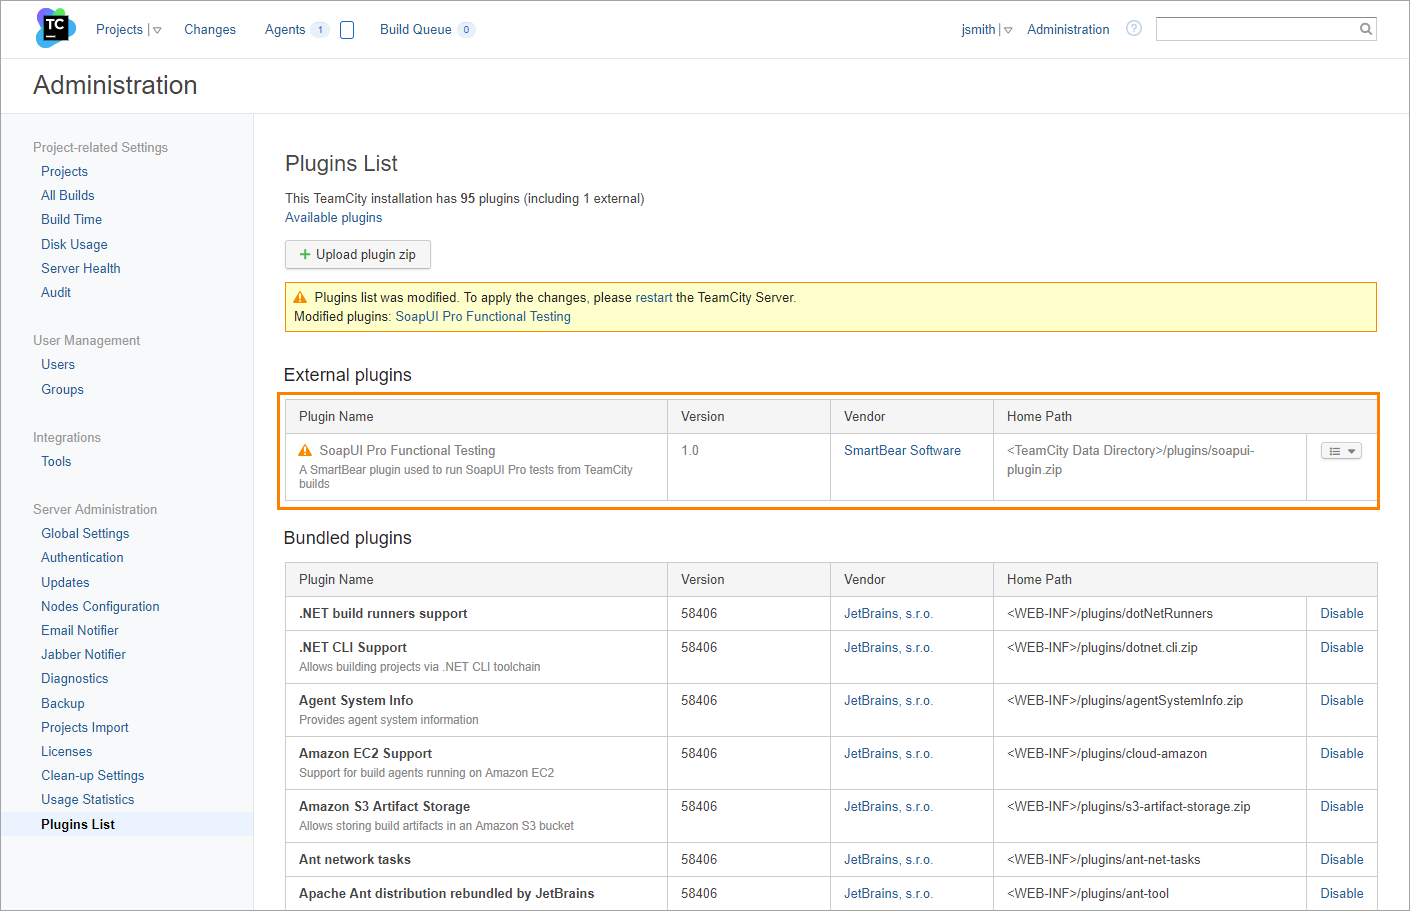Expand the Projects dropdown arrow

click(x=157, y=30)
